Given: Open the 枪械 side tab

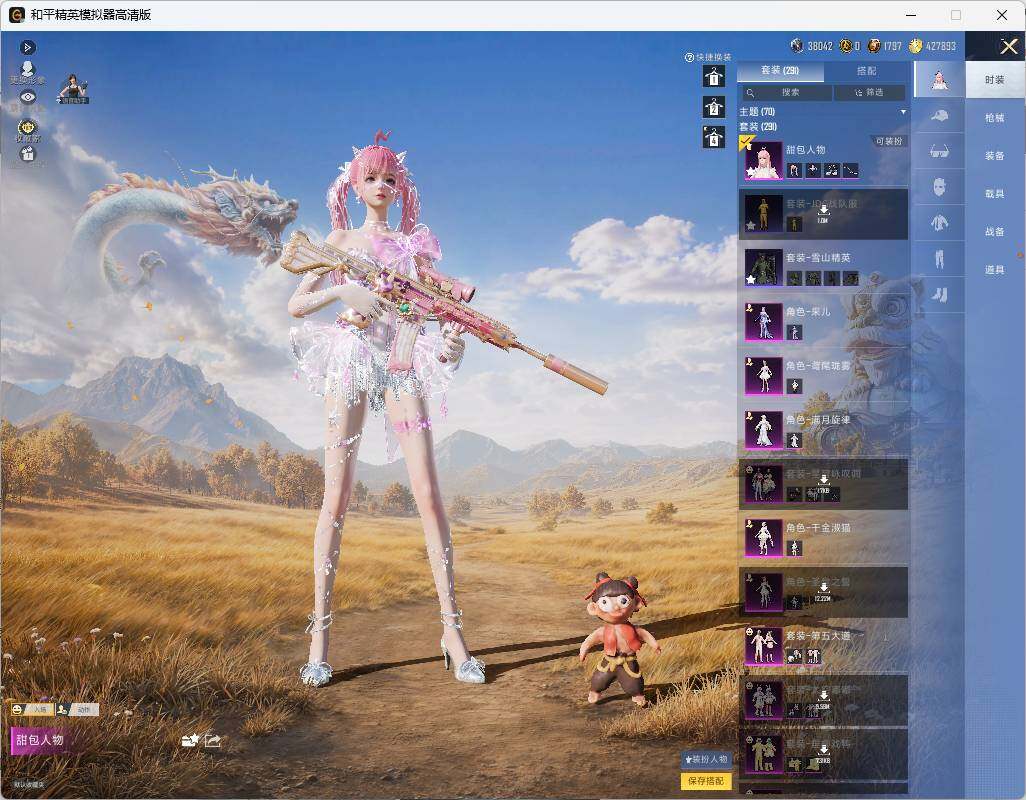Looking at the screenshot, I should [x=995, y=118].
